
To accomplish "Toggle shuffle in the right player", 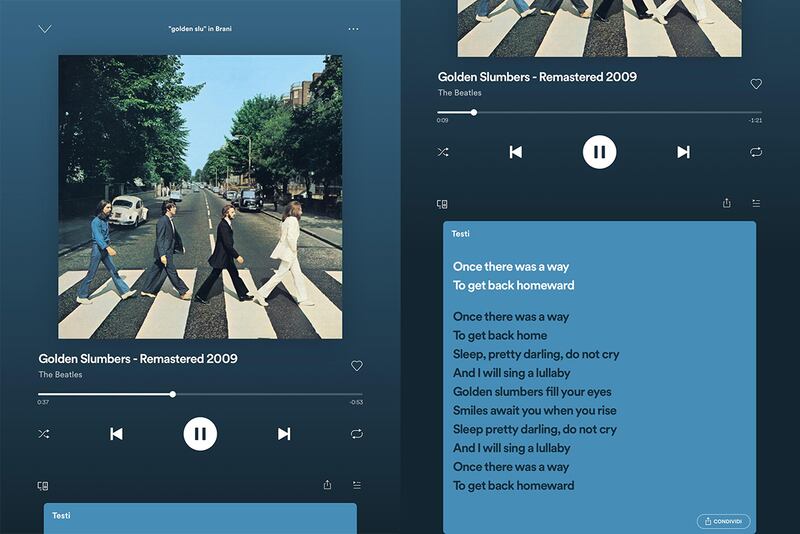I will (443, 152).
